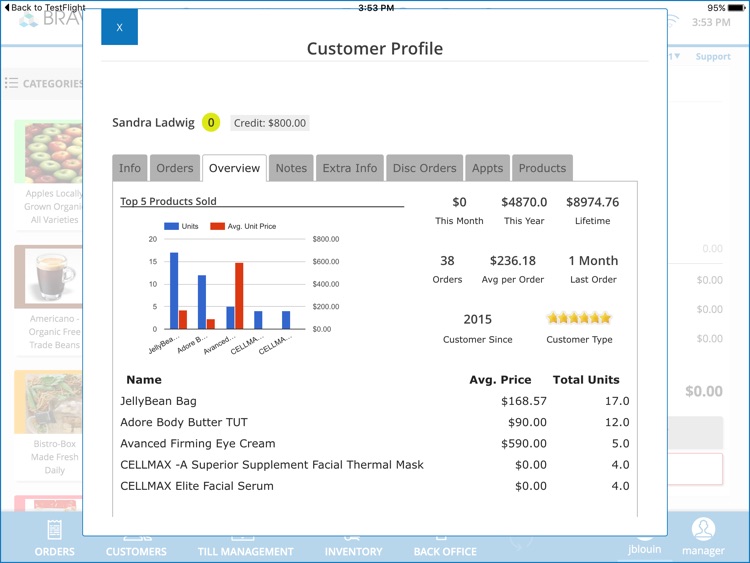Tap the Credit: $800.00 label
The image size is (750, 563).
click(270, 123)
